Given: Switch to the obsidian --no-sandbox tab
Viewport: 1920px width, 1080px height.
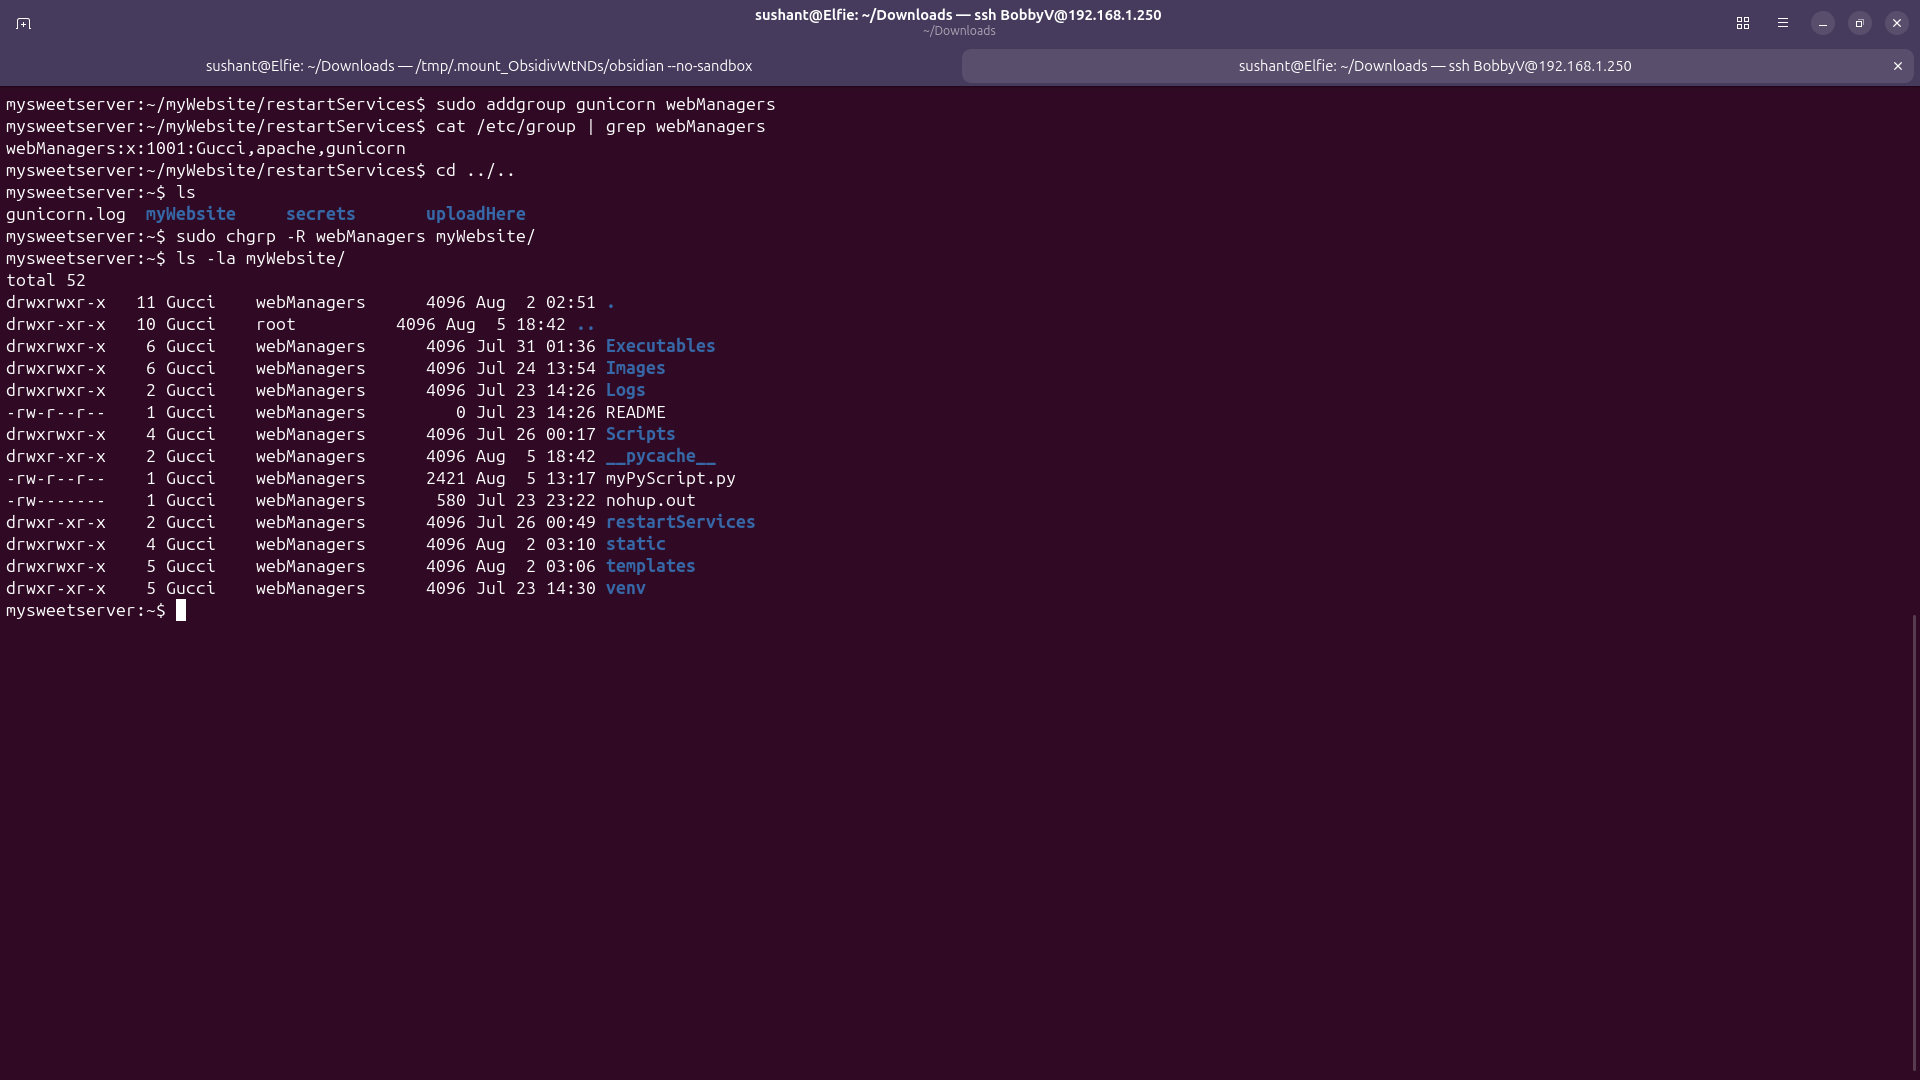Looking at the screenshot, I should pos(479,66).
